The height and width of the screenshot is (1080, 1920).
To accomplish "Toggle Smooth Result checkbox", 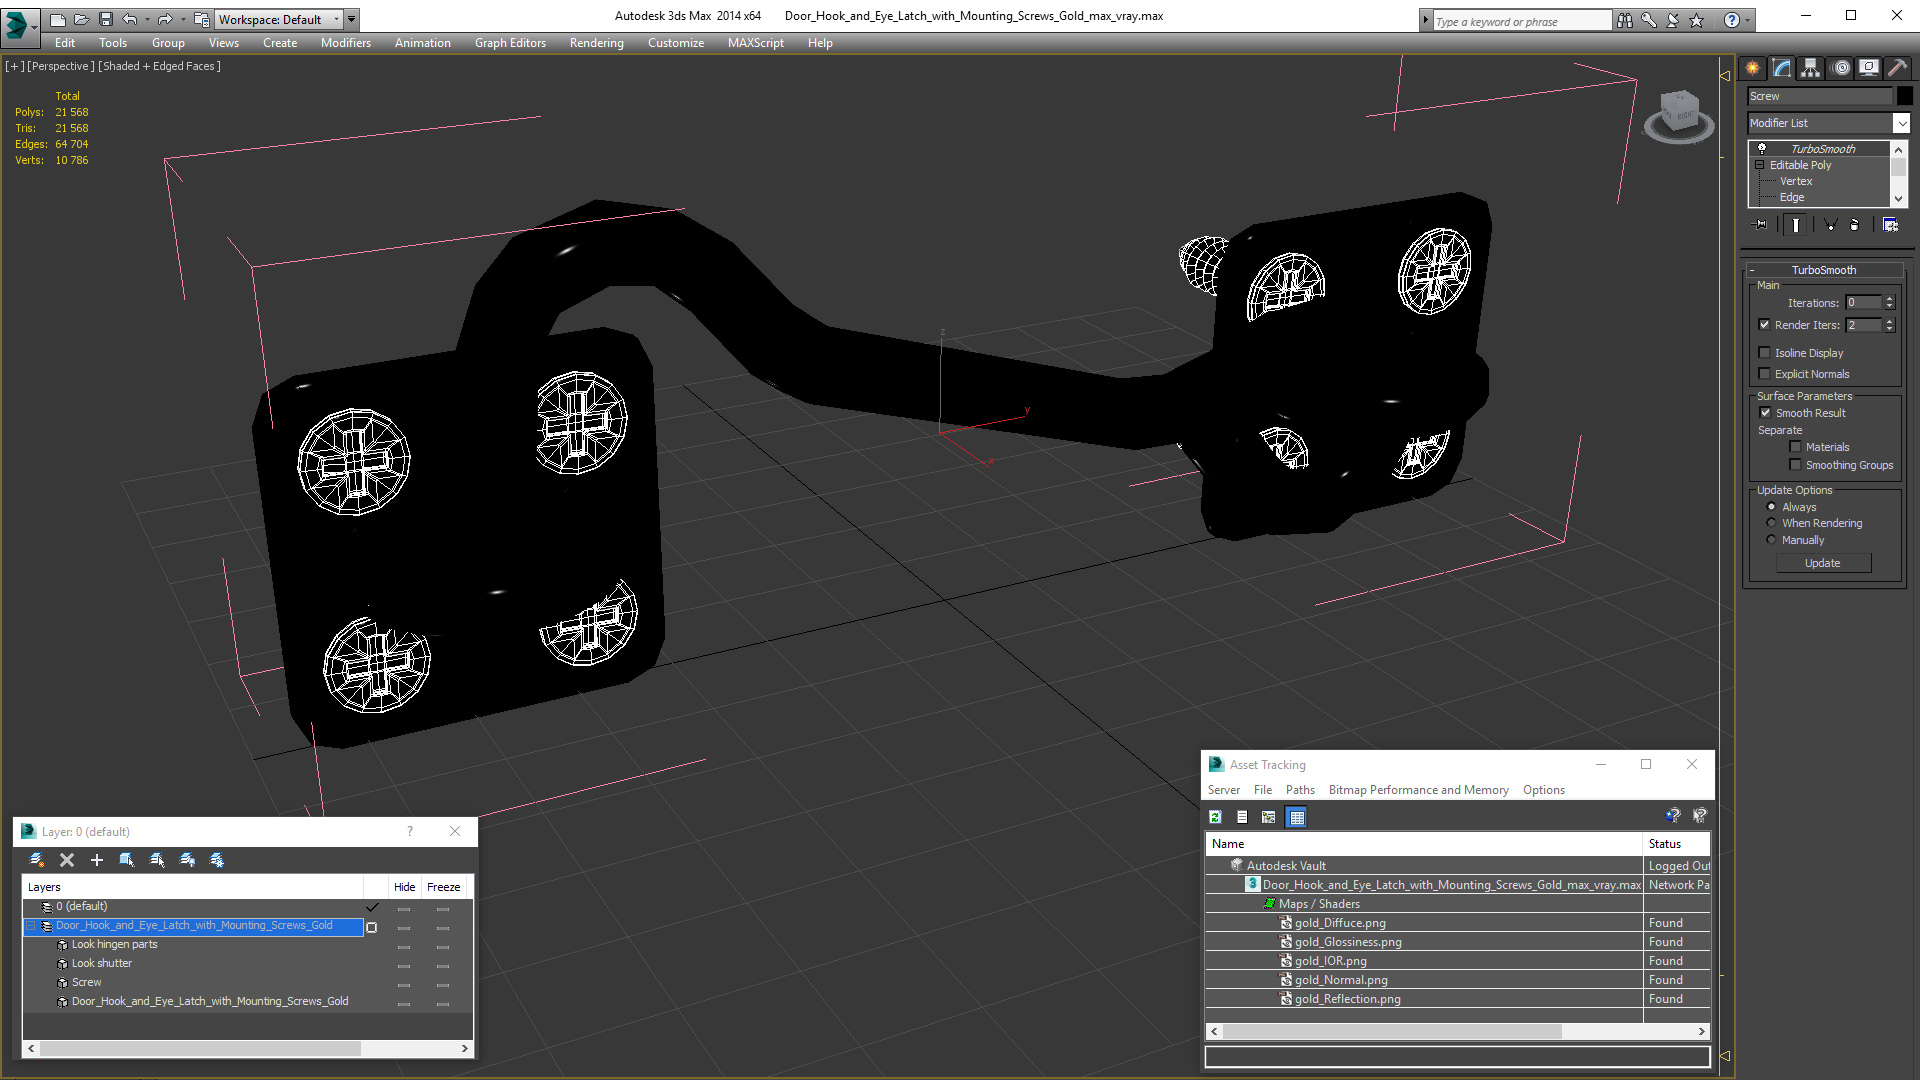I will 1766,413.
